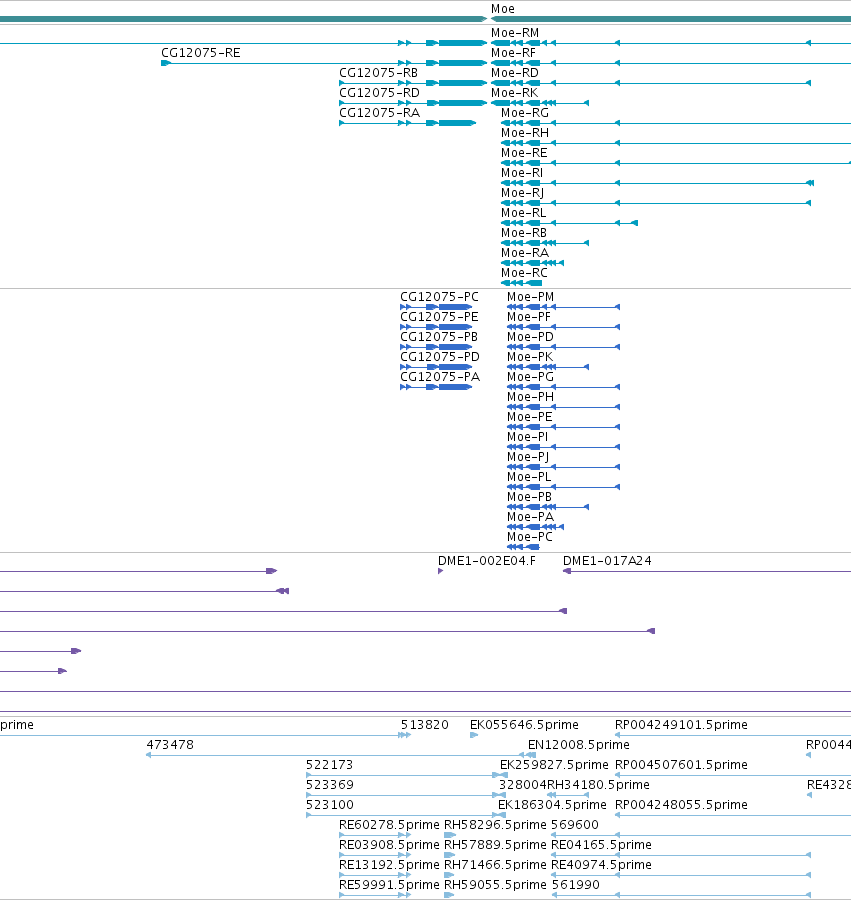Select the RH58296.5prime EST label
Screen dimensions: 851x900
pyautogui.click(x=495, y=825)
